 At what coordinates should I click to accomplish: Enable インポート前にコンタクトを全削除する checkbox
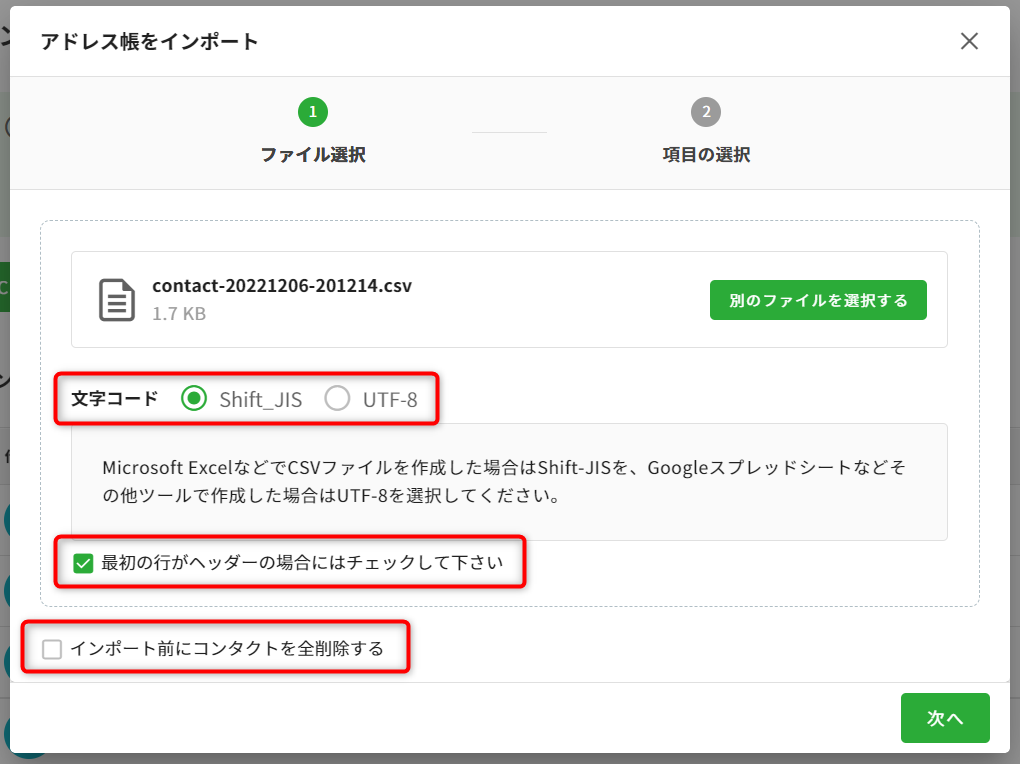52,649
